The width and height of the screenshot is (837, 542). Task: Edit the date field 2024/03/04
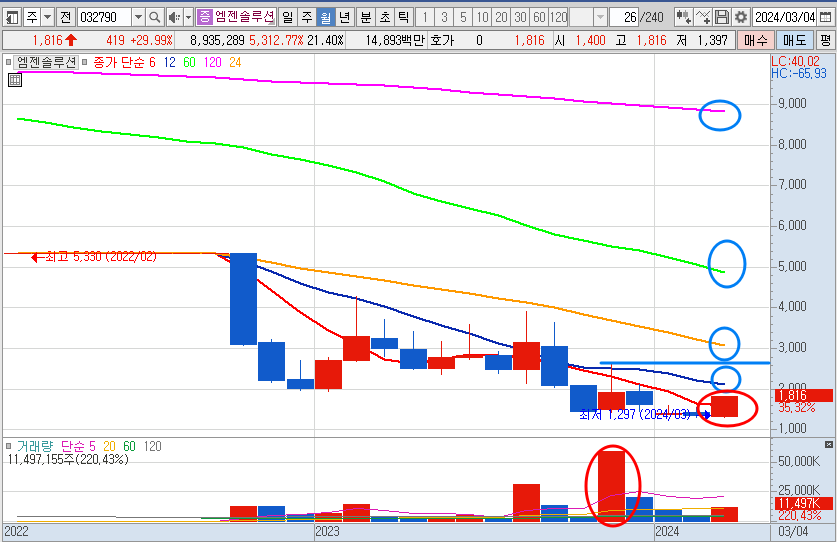784,18
